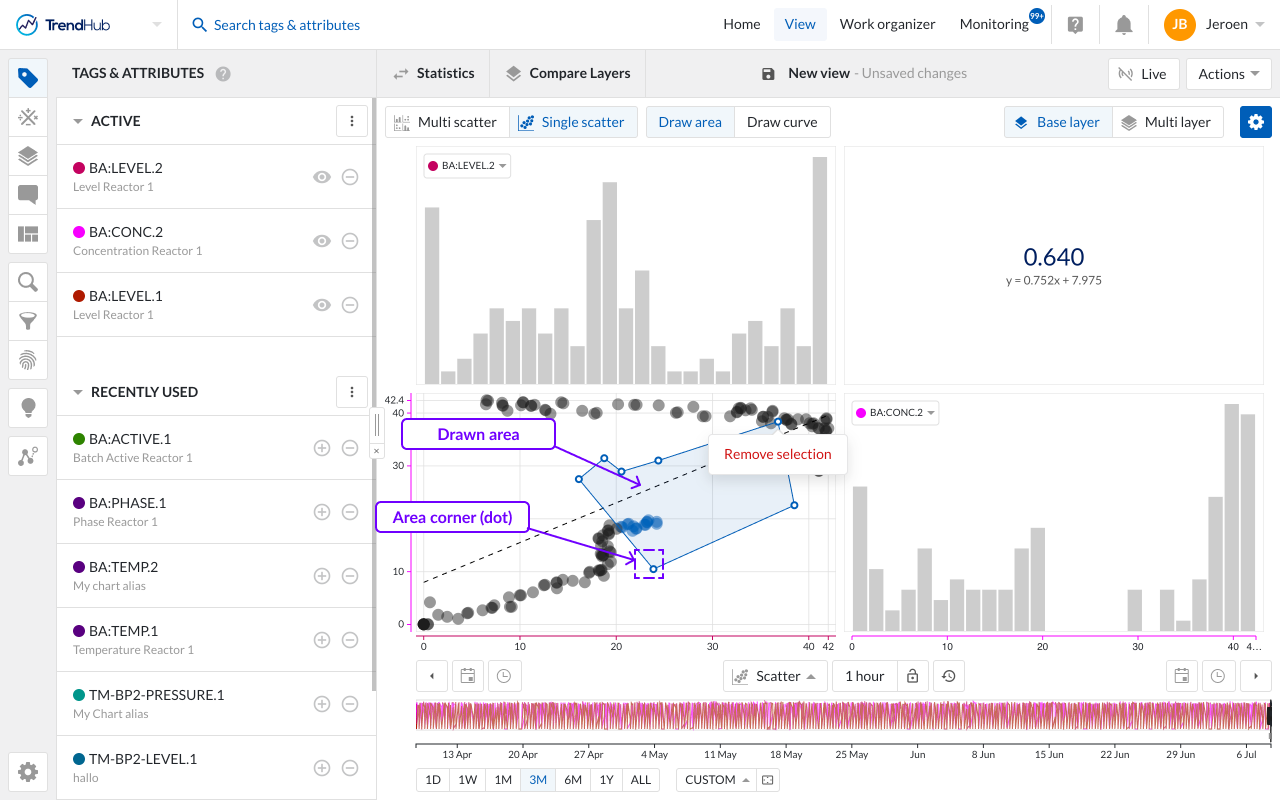
Task: Open the Scatter chart type dropdown
Action: 775,676
